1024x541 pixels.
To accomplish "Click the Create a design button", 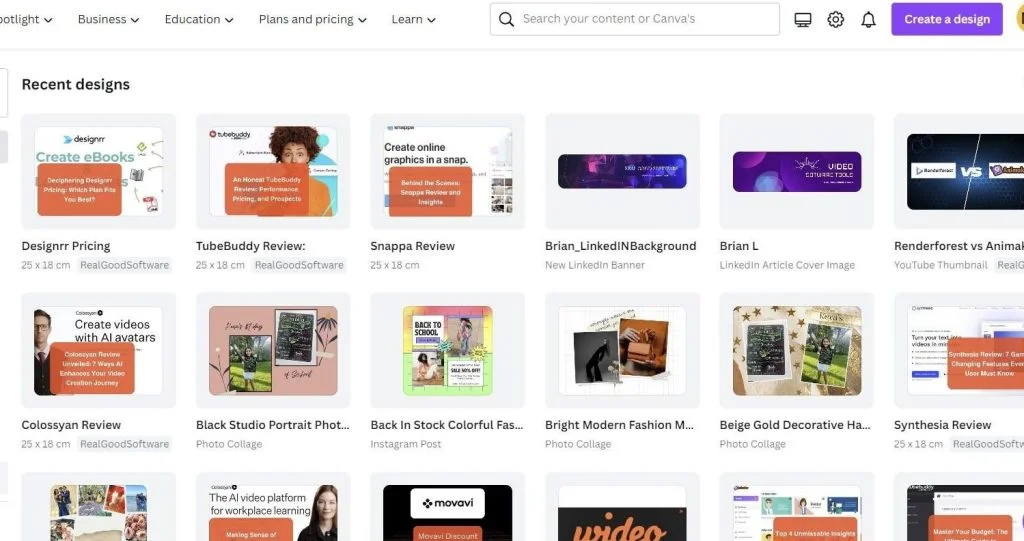I will pos(947,19).
